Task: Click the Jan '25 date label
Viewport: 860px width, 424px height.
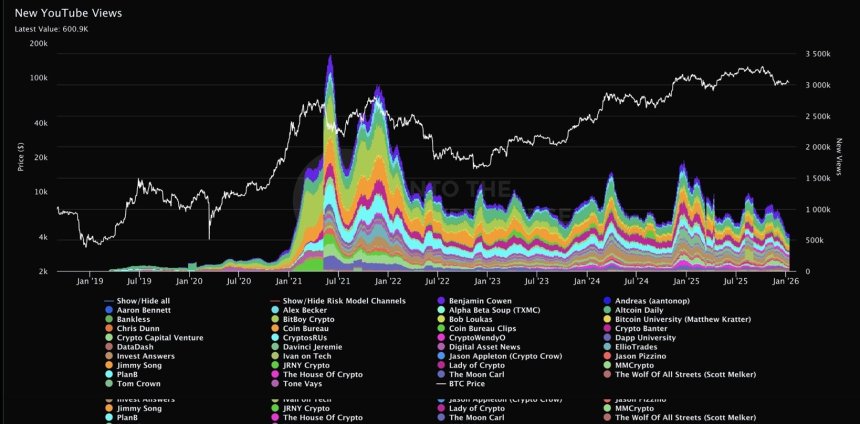Action: 686,281
